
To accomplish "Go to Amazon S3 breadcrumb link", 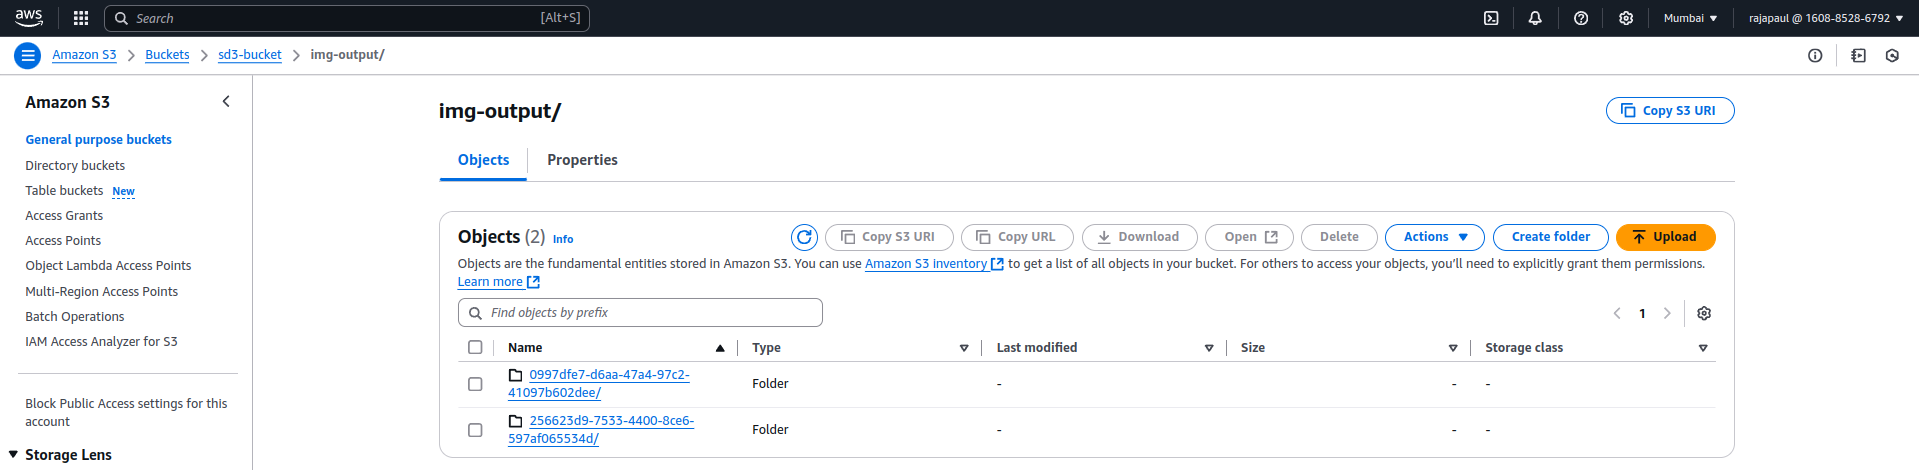I will 84,55.
